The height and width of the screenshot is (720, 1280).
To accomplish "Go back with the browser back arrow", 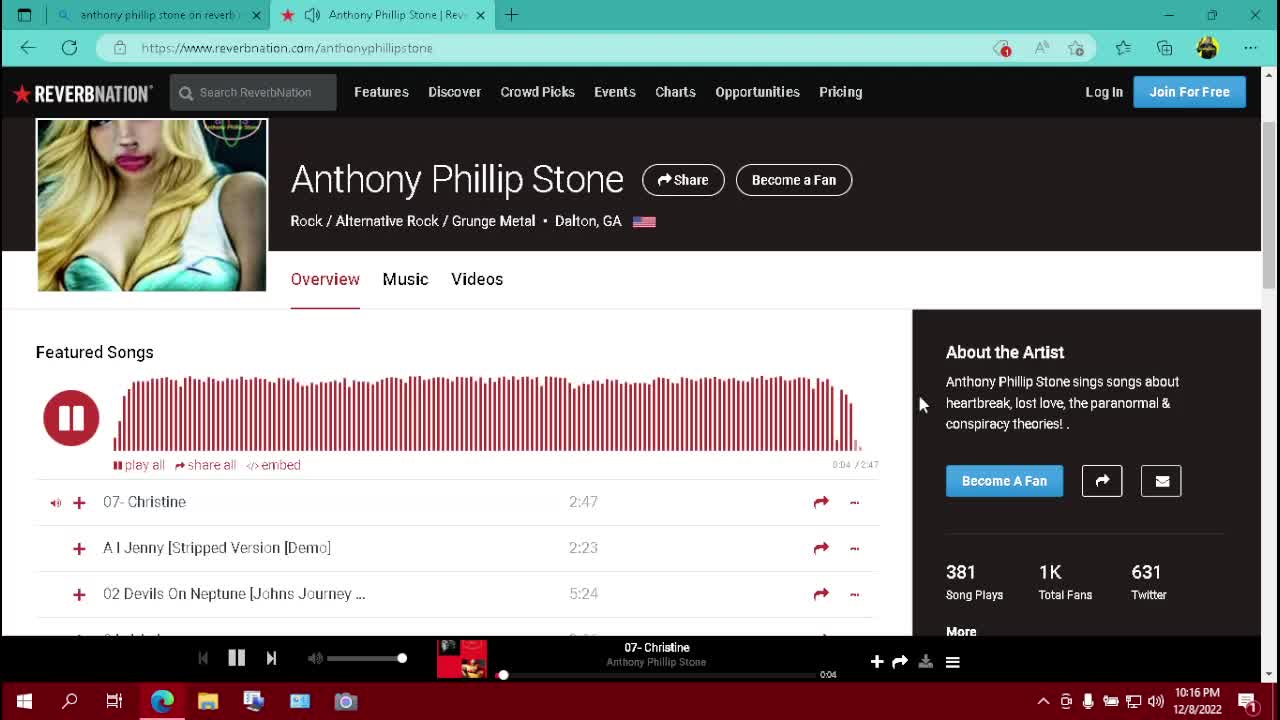I will (x=28, y=47).
